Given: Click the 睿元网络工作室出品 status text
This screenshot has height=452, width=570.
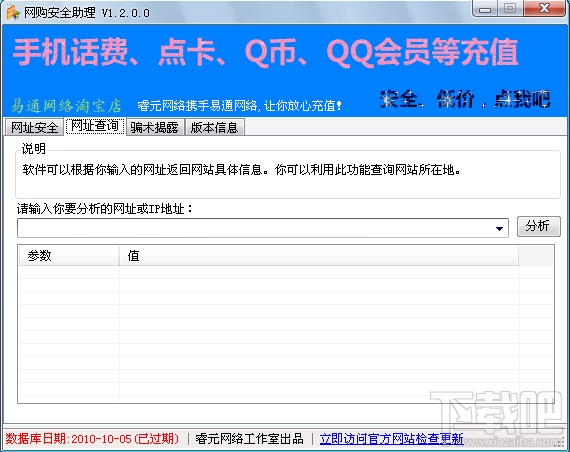Looking at the screenshot, I should click(249, 439).
